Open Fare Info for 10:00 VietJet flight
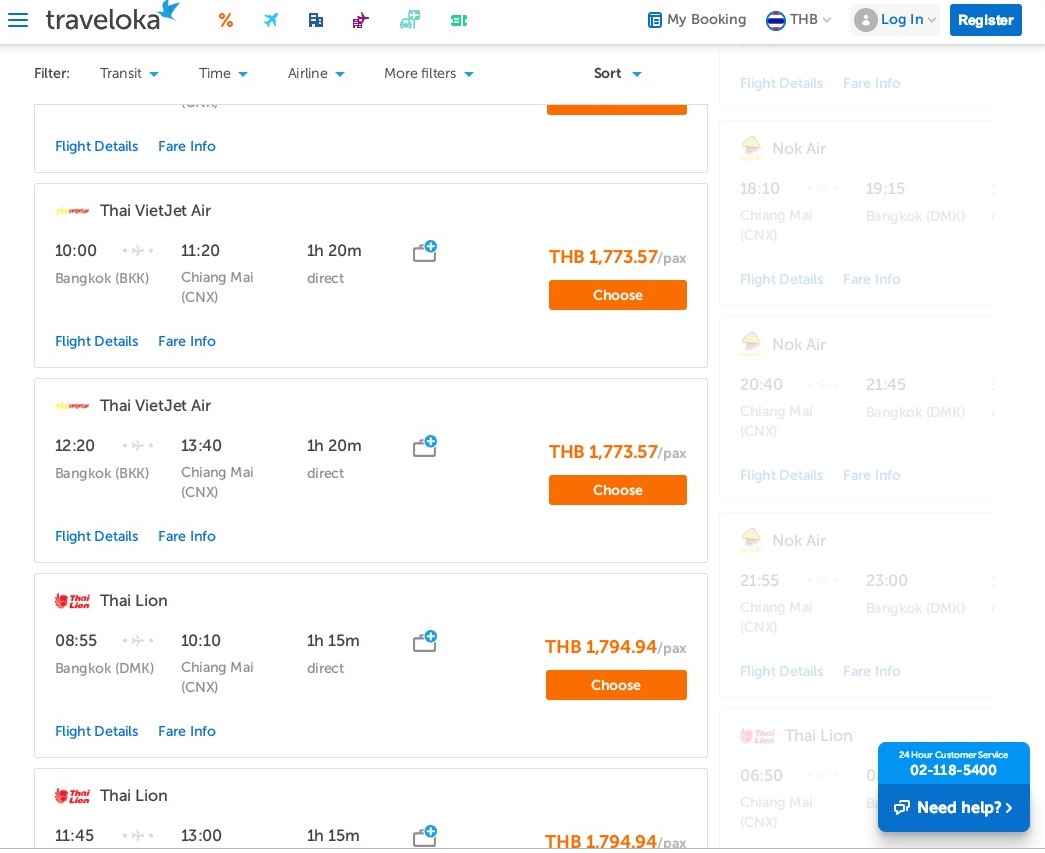1045x853 pixels. 187,341
